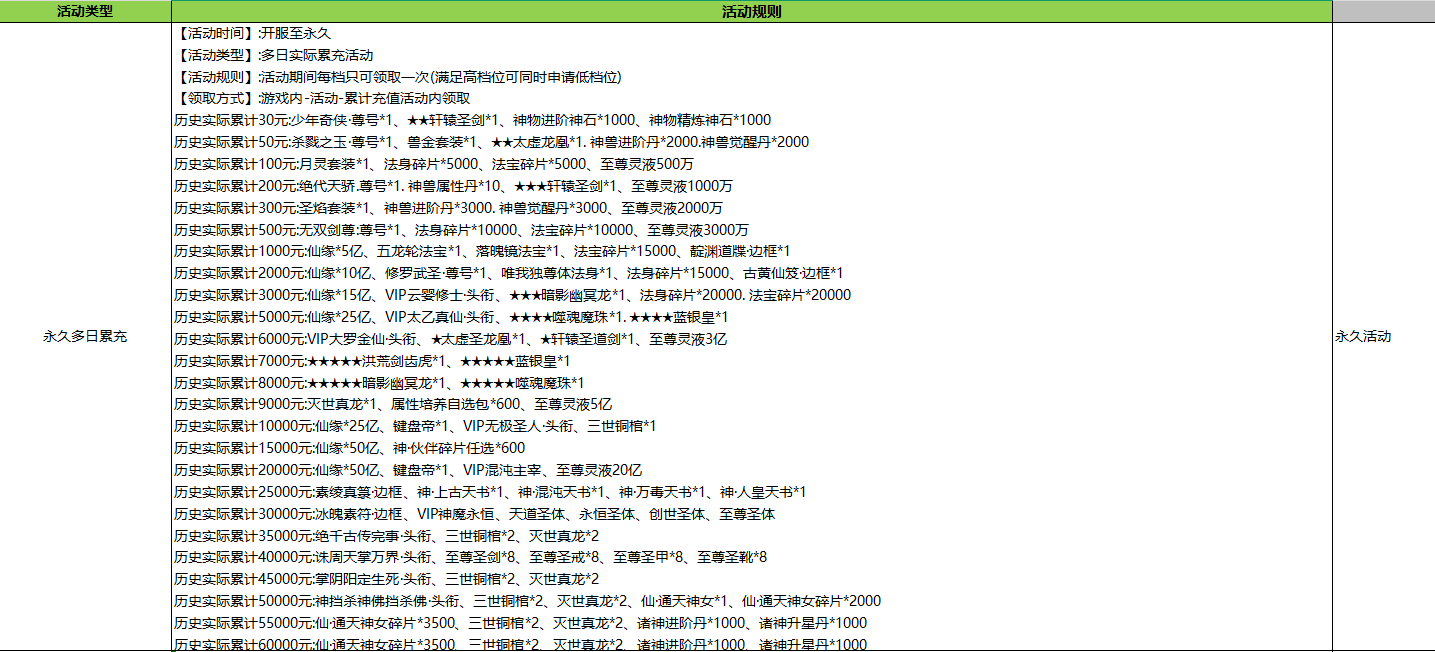Click the 历史实际累计6000元 reward line

point(450,339)
